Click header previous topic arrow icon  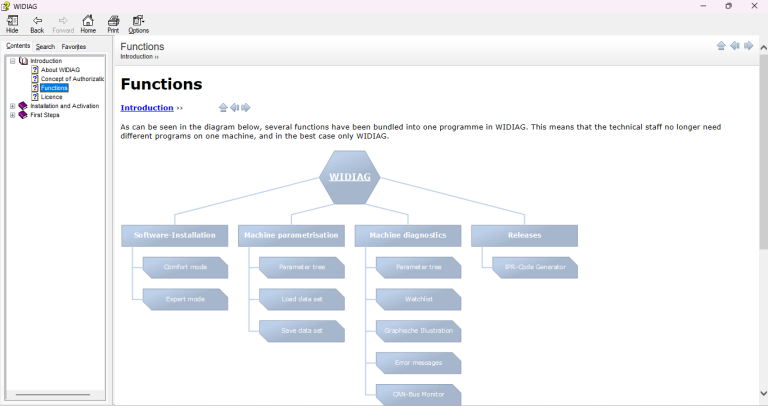[735, 46]
